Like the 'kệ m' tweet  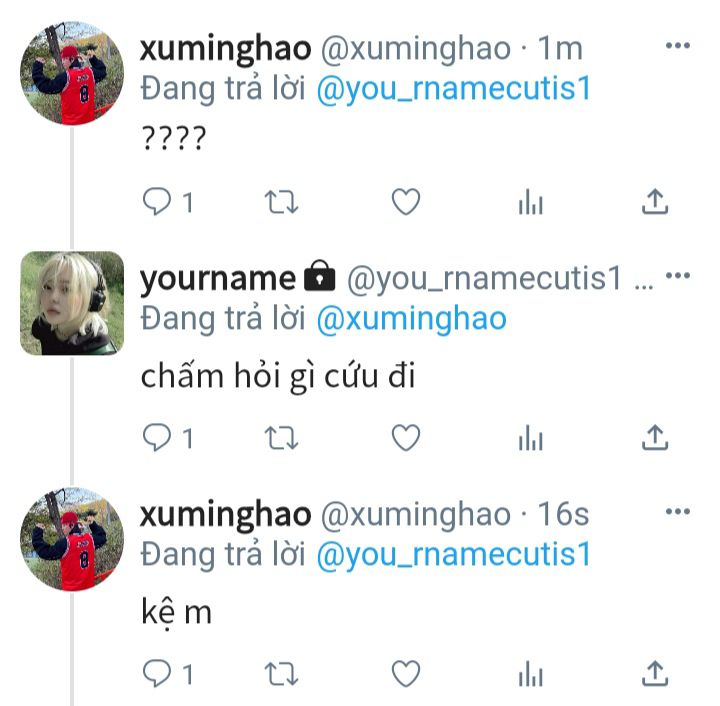click(406, 673)
